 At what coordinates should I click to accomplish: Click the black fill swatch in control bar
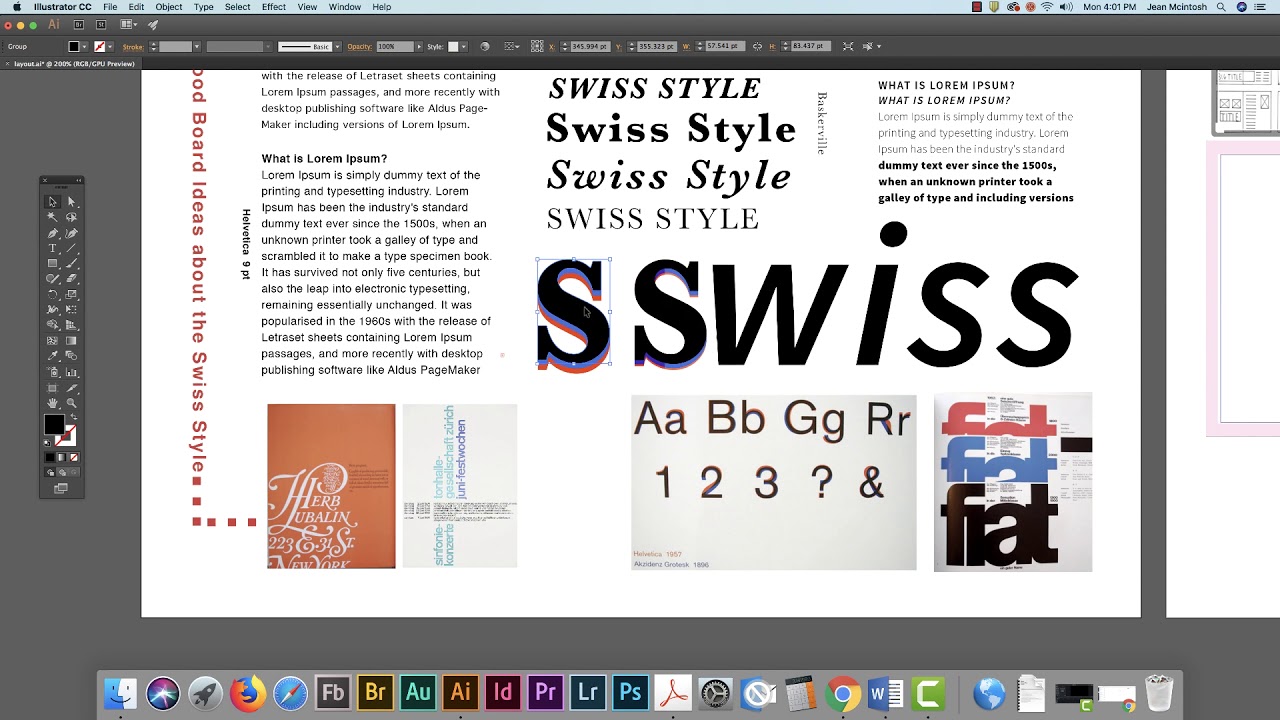coord(74,46)
